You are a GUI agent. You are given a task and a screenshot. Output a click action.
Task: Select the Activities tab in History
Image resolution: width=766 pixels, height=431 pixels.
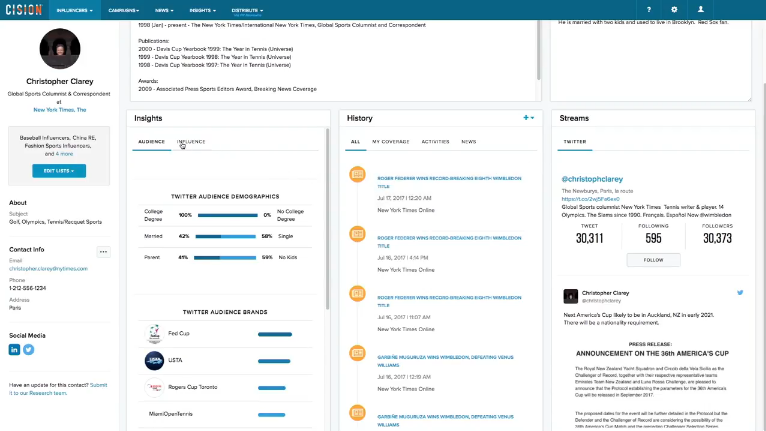[x=435, y=142]
